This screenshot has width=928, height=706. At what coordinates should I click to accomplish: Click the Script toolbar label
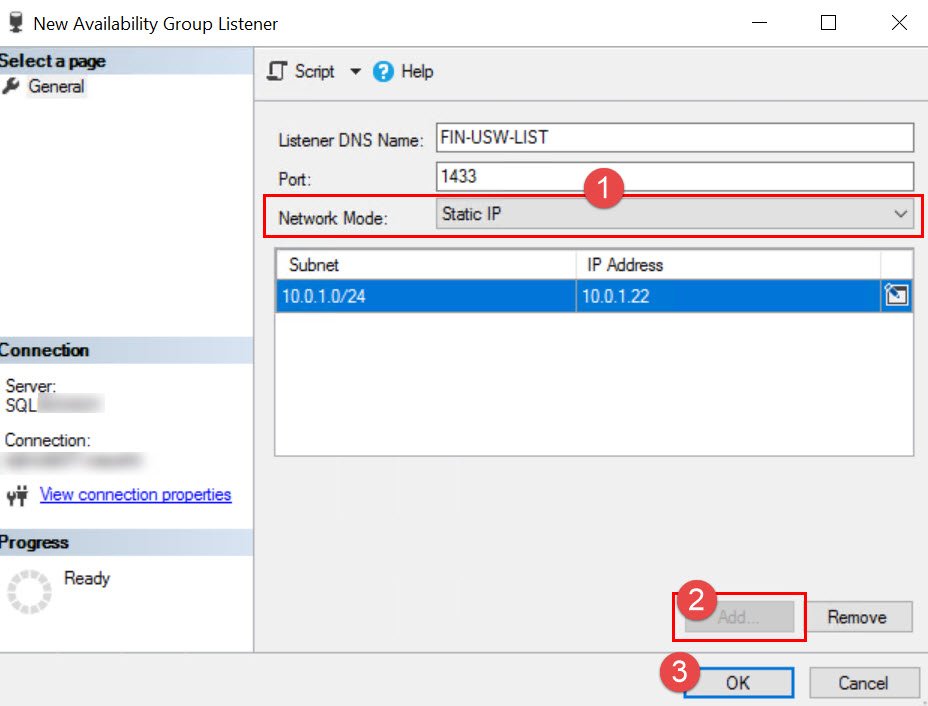coord(315,72)
